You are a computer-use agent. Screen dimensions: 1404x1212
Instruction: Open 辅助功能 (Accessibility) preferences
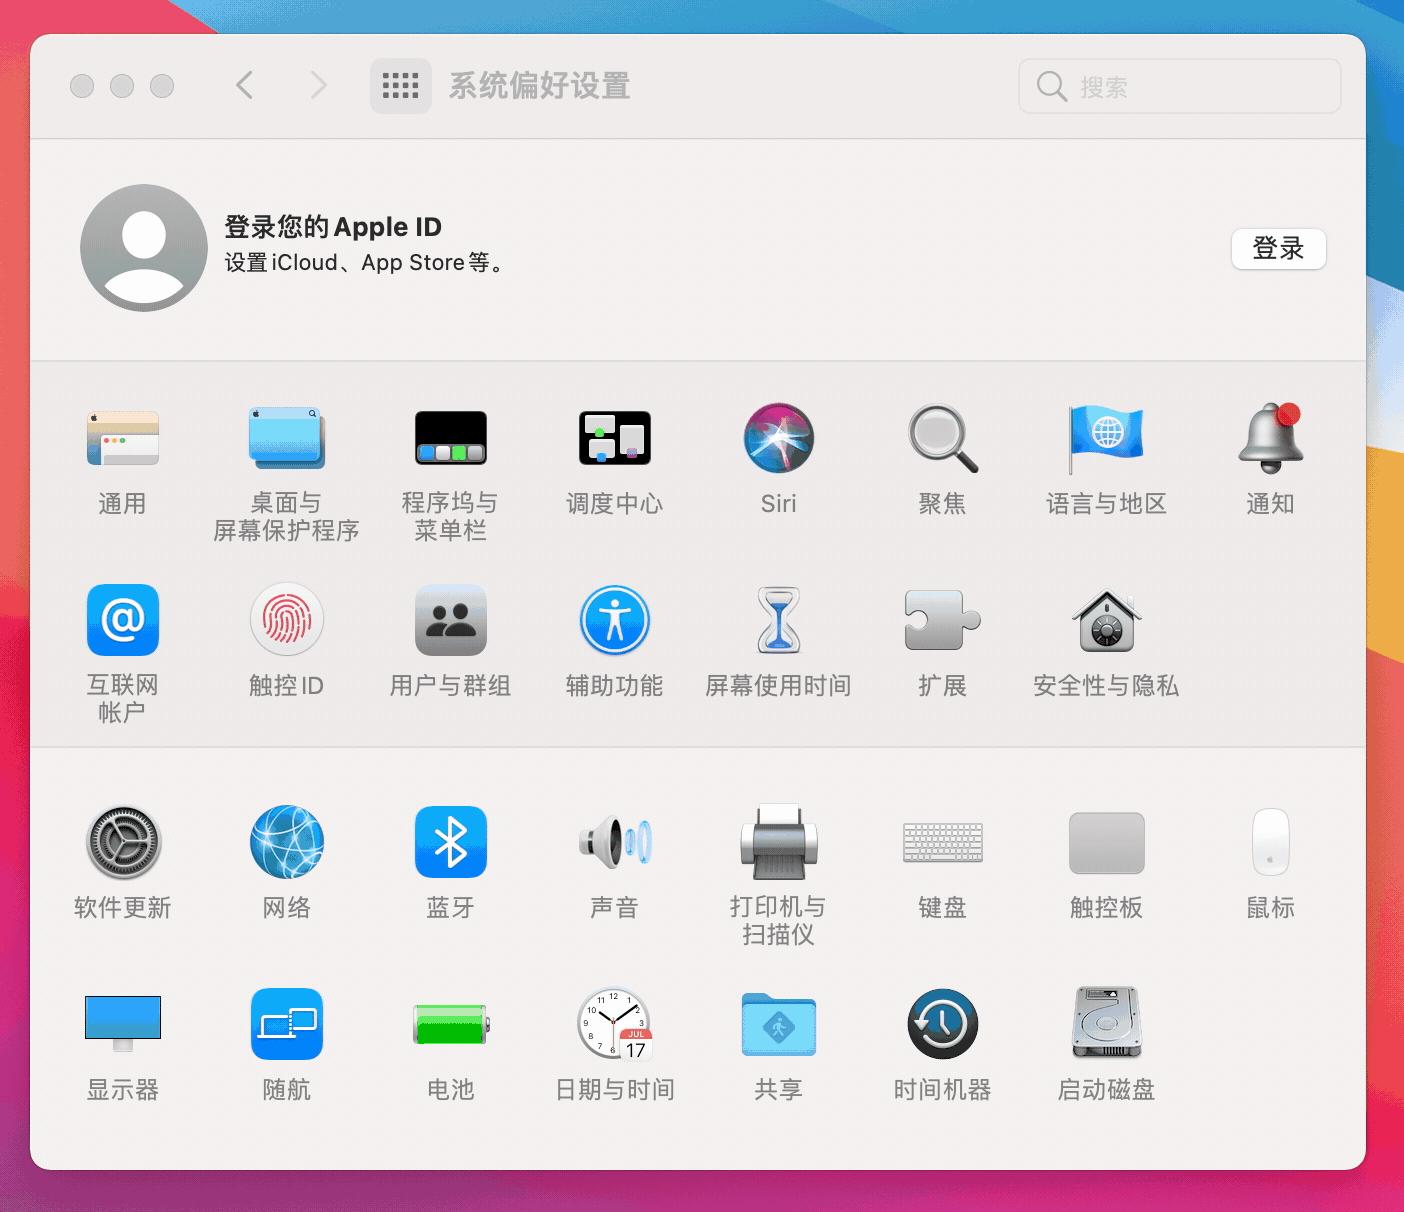[x=615, y=620]
